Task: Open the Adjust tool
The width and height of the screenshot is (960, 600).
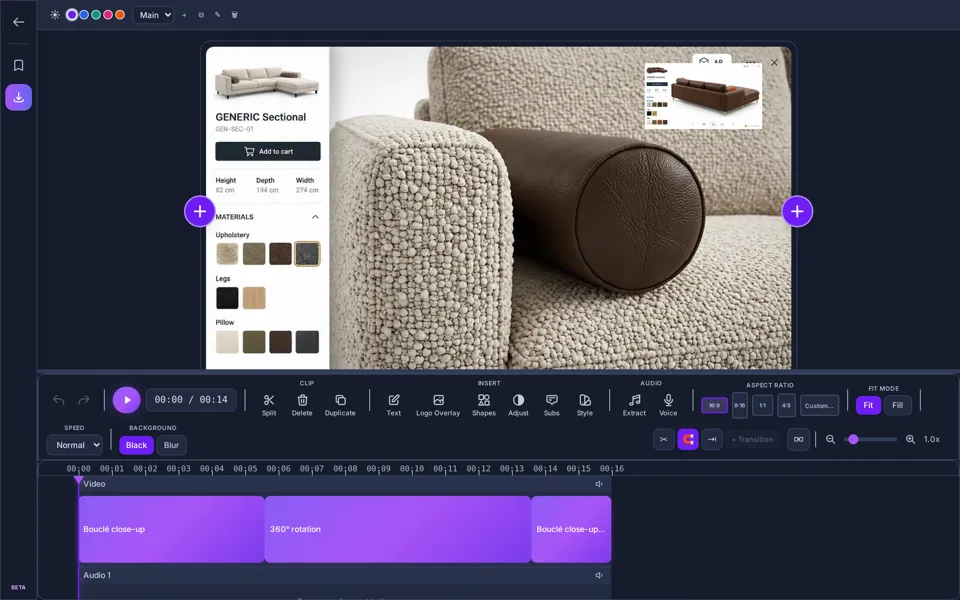Action: pyautogui.click(x=518, y=405)
